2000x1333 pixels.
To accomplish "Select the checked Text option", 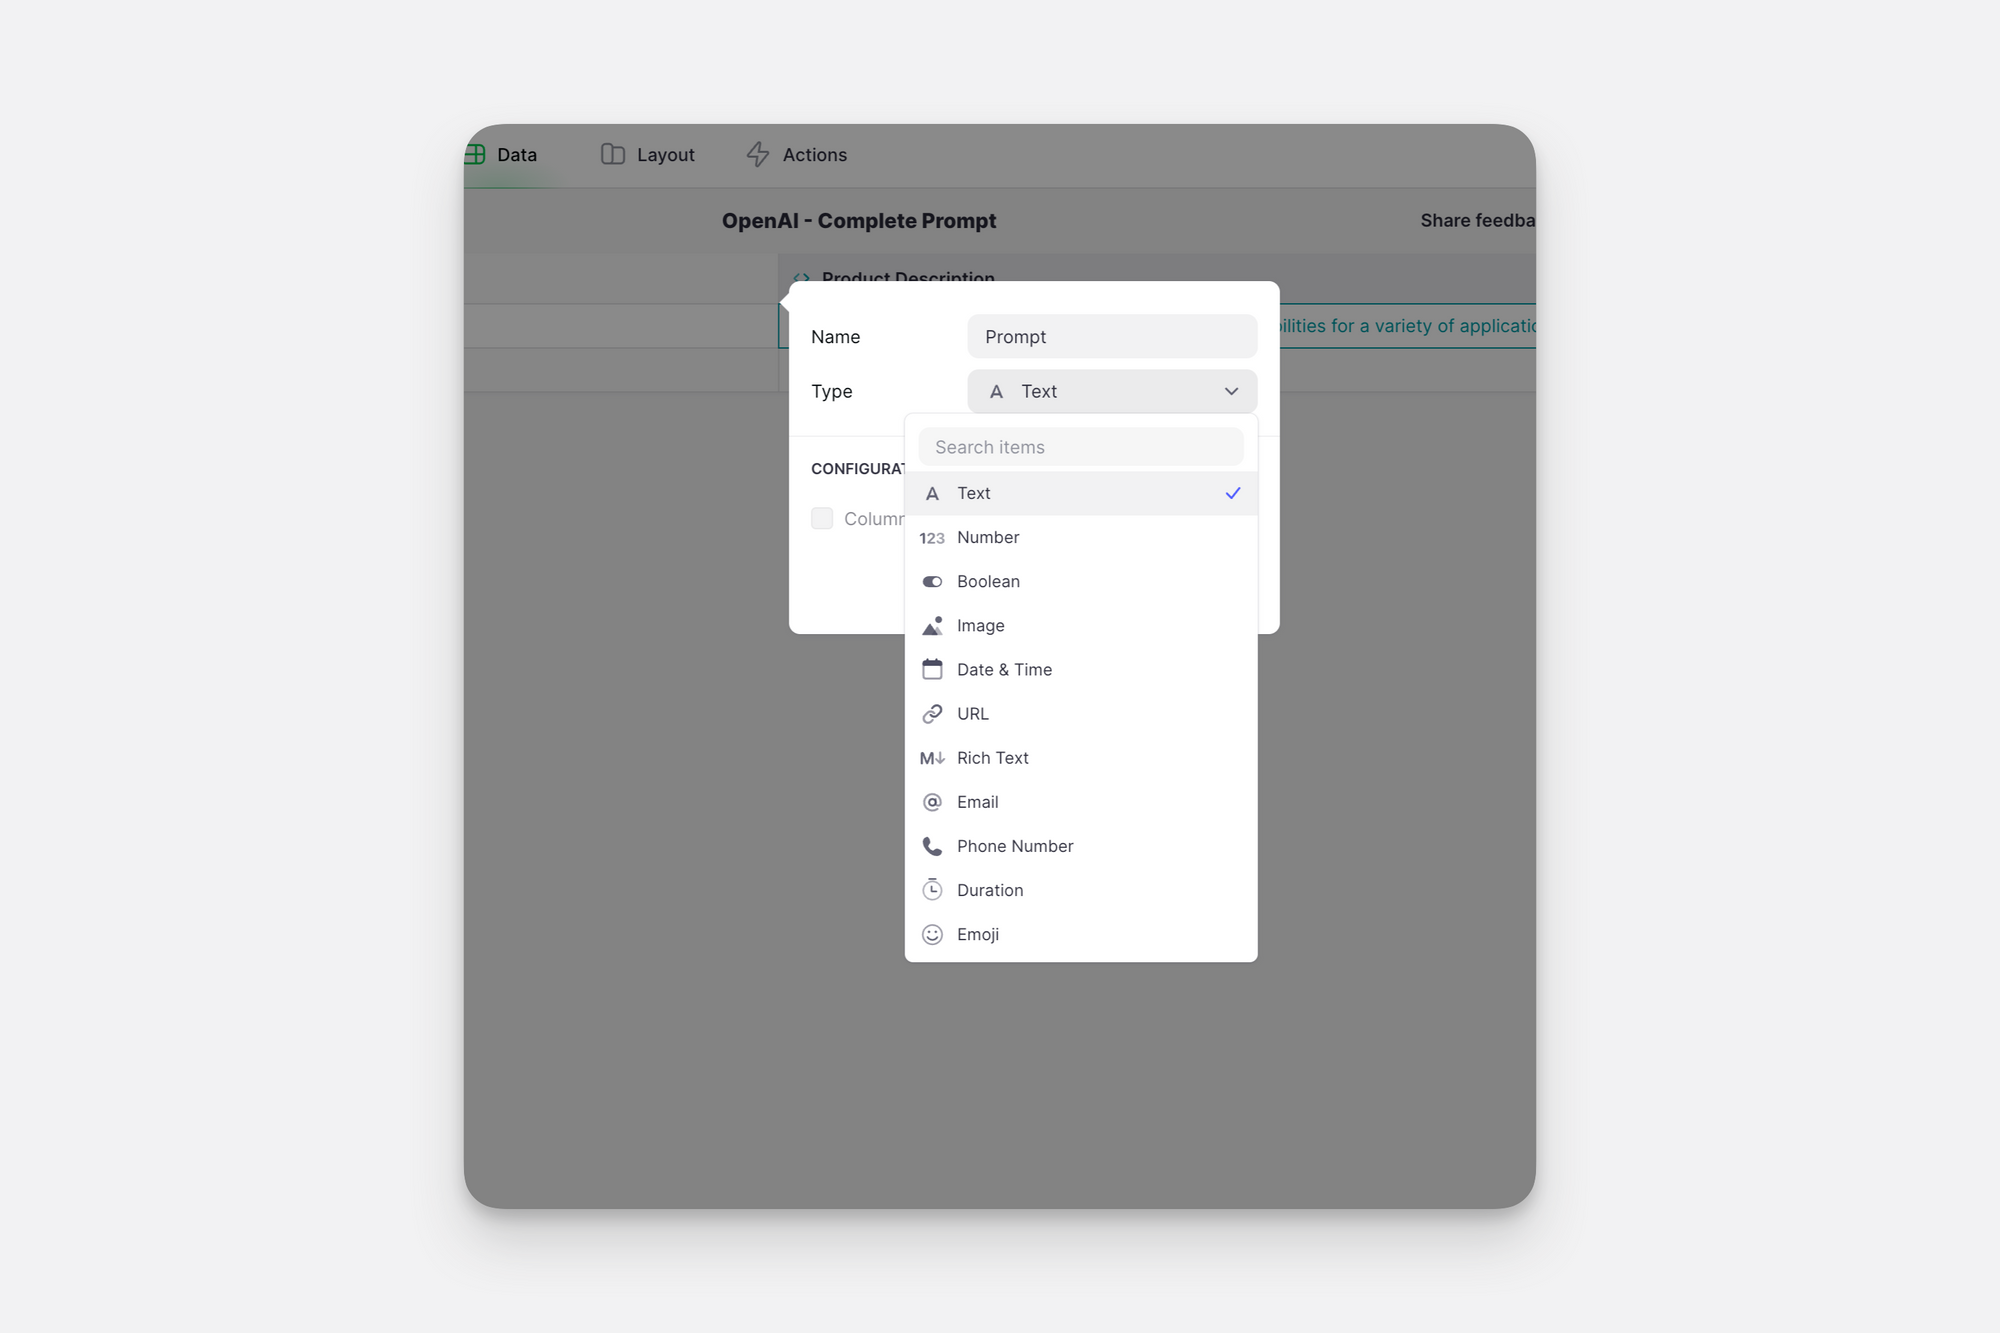I will (x=1080, y=493).
